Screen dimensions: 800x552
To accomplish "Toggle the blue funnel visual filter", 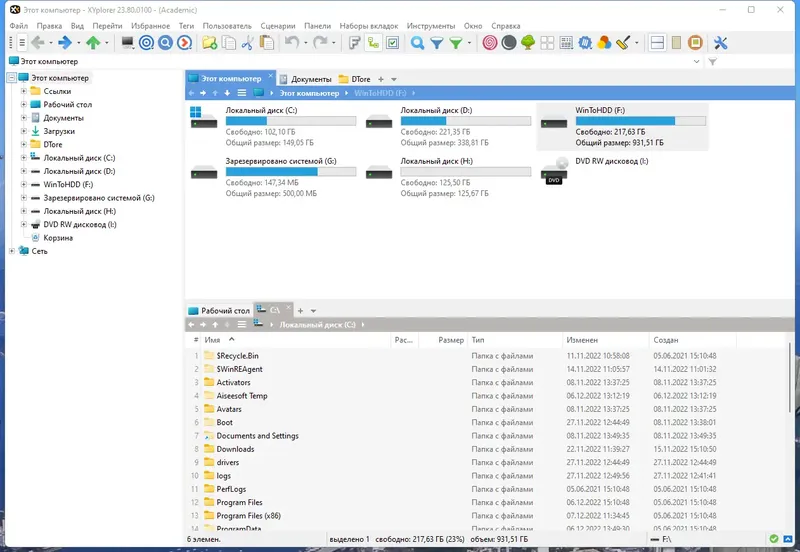I will pyautogui.click(x=437, y=43).
